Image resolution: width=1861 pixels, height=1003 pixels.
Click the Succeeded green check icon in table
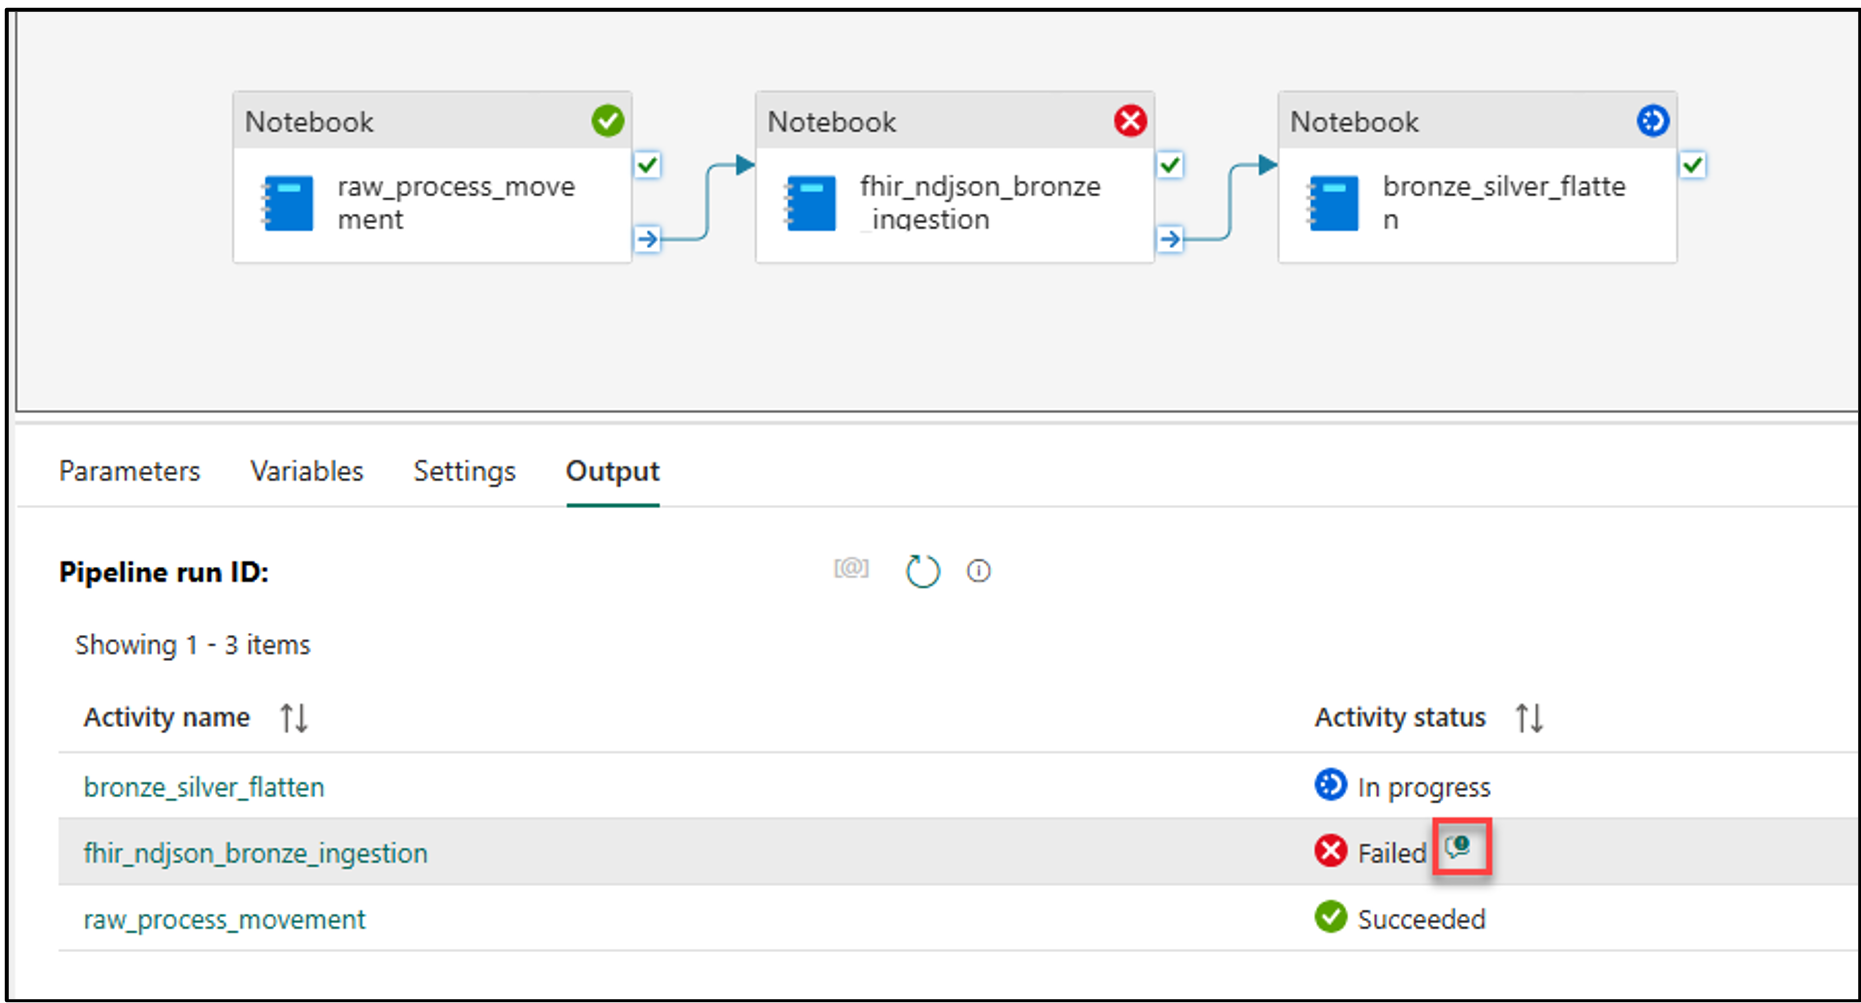tap(1330, 916)
